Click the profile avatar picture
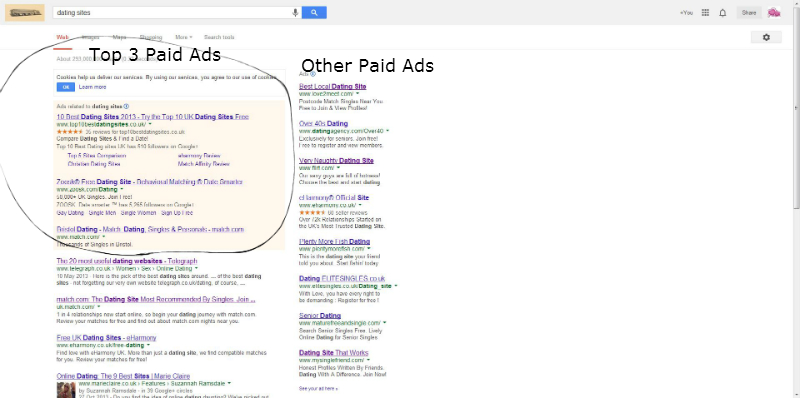This screenshot has width=800, height=398. click(774, 13)
